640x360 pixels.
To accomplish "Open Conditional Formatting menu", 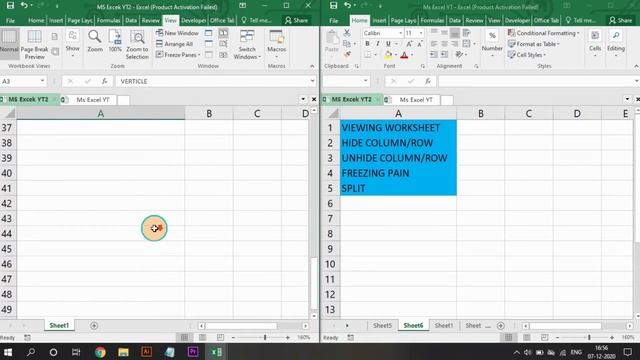I will click(544, 33).
